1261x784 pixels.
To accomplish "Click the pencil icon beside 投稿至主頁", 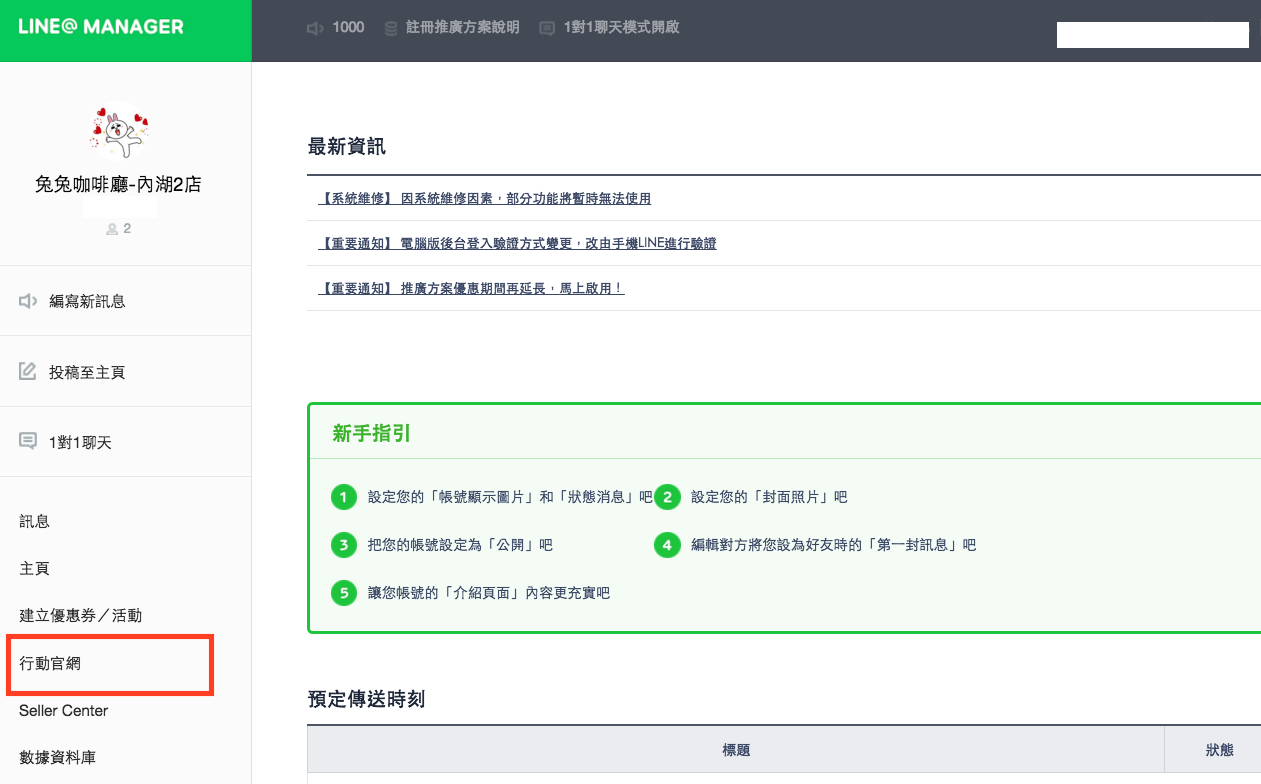I will (x=28, y=372).
